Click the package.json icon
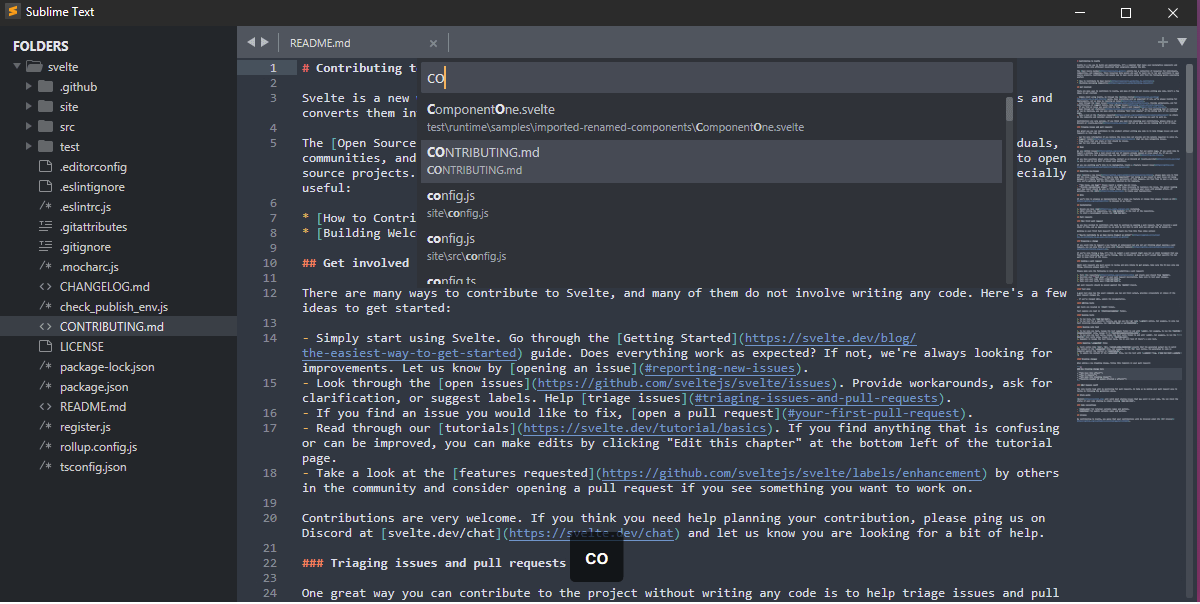The height and width of the screenshot is (604, 1200). click(45, 387)
